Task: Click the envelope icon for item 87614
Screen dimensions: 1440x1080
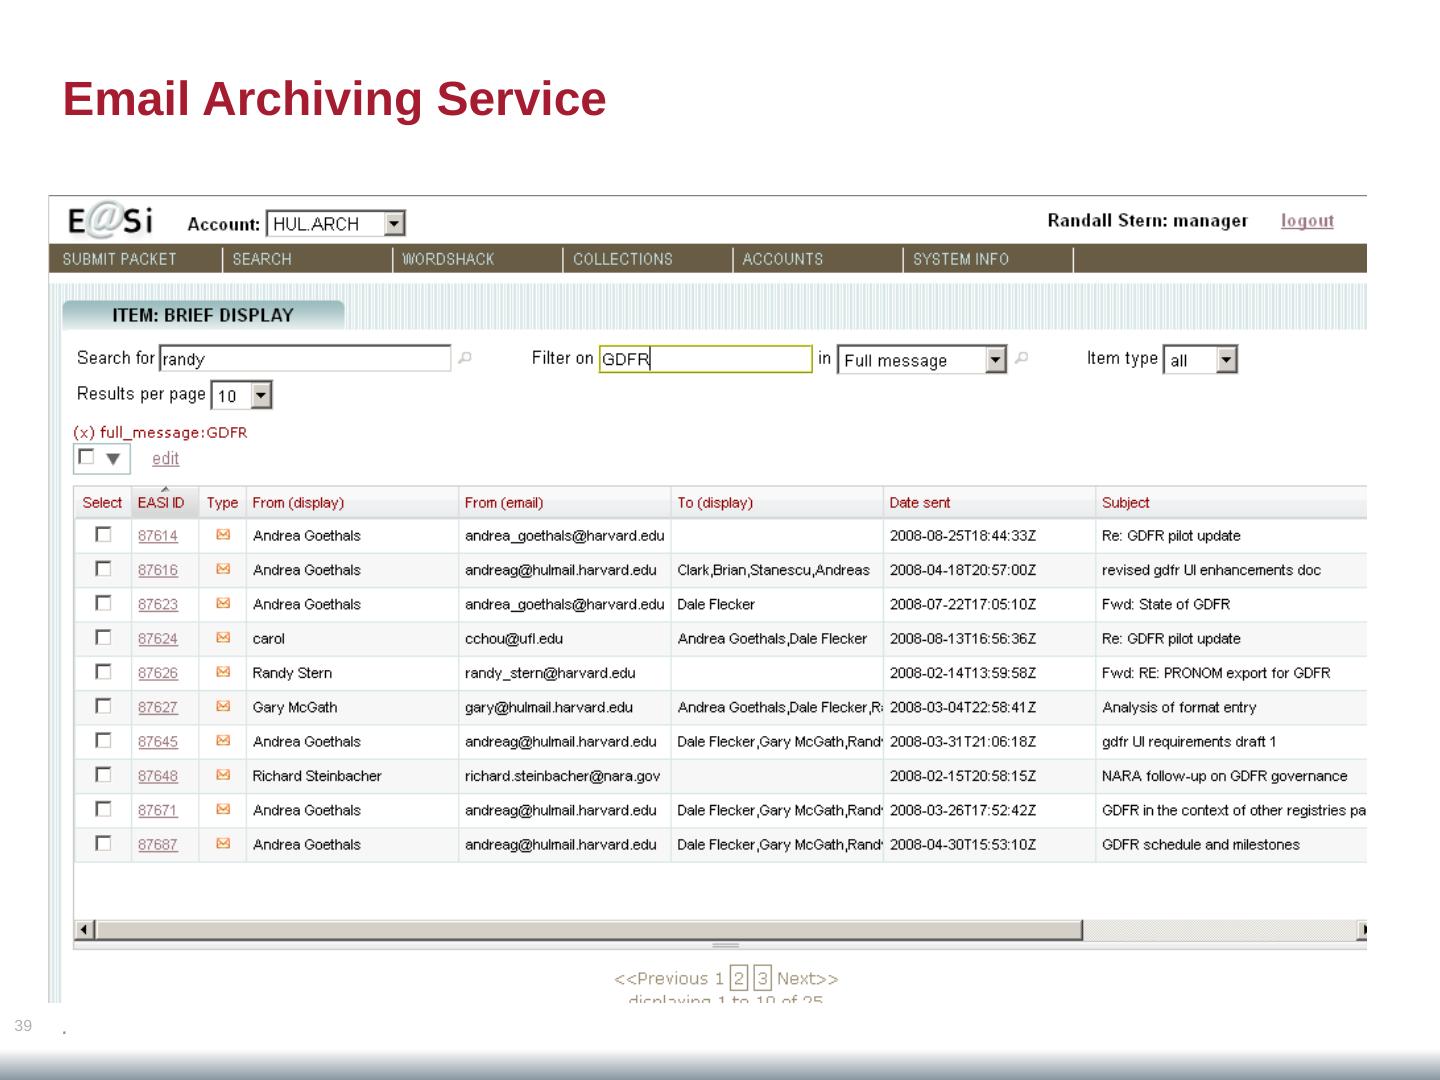Action: (x=223, y=535)
